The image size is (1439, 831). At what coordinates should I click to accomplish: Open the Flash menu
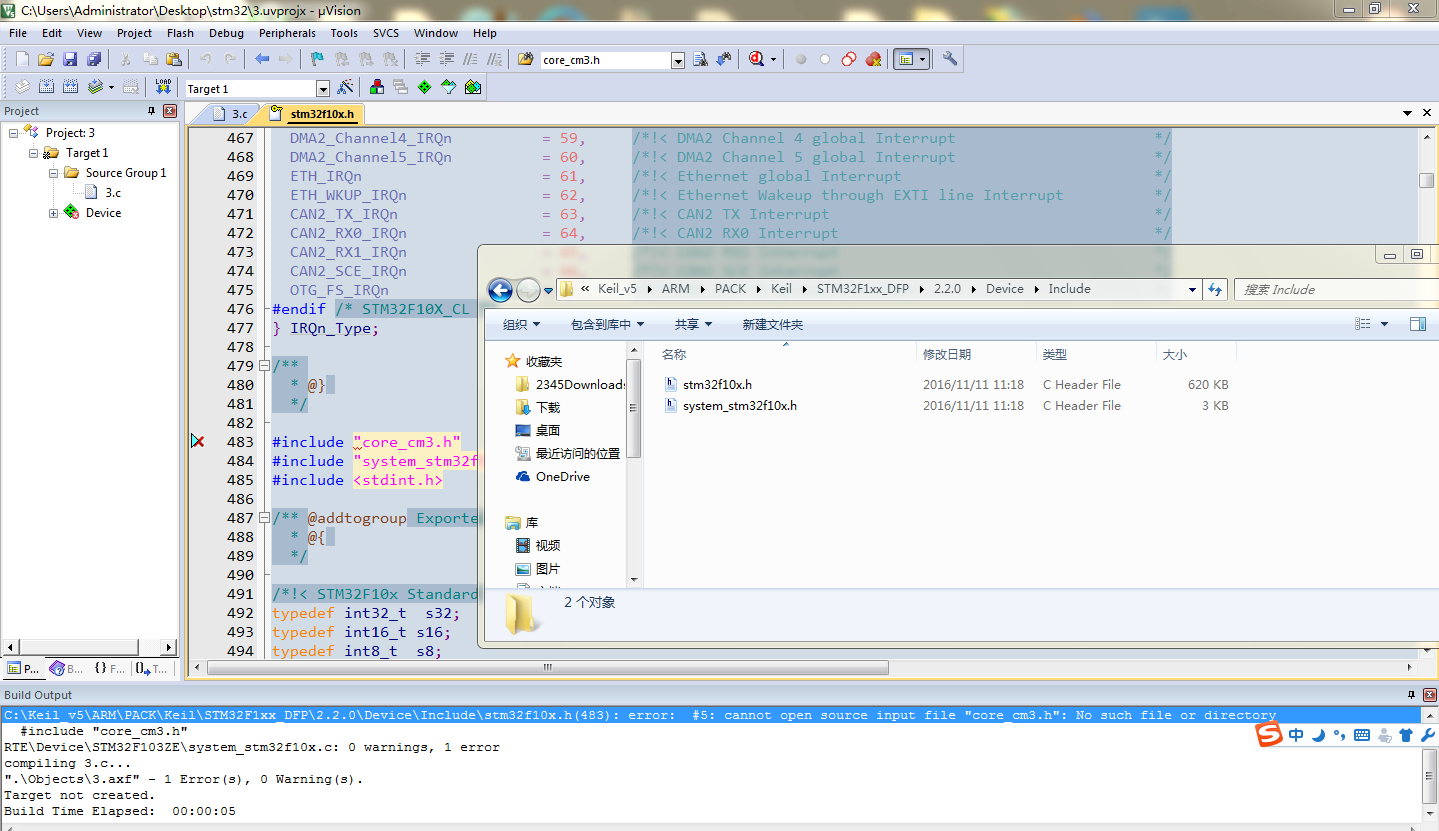[180, 33]
